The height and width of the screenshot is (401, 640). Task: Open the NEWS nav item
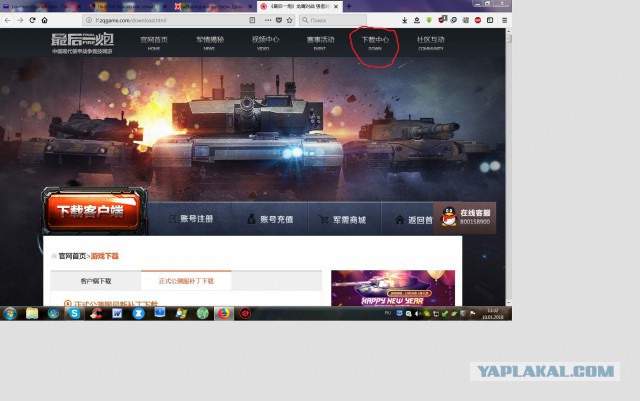210,42
